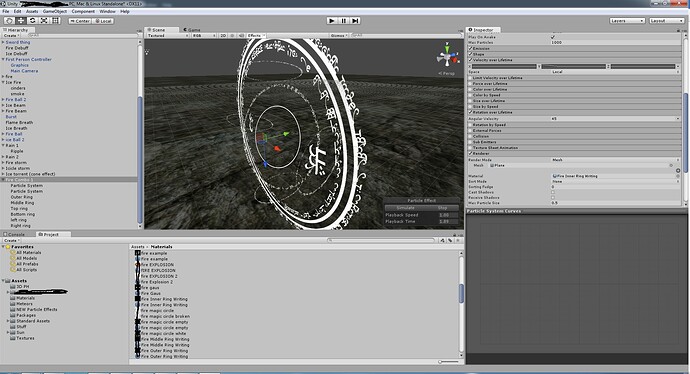
Task: Click the scene orientation gizmo
Action: [448, 56]
